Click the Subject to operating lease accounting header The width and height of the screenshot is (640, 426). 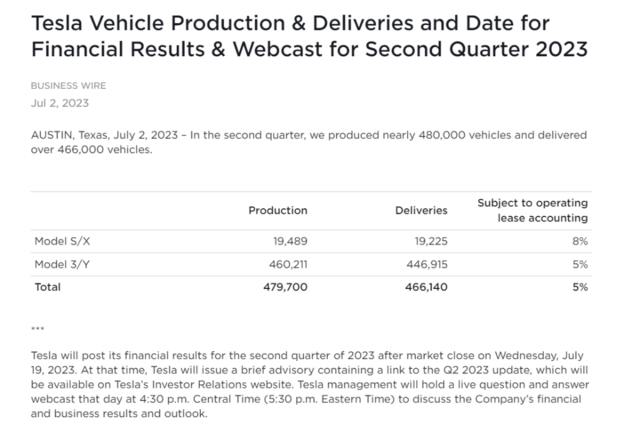[532, 210]
